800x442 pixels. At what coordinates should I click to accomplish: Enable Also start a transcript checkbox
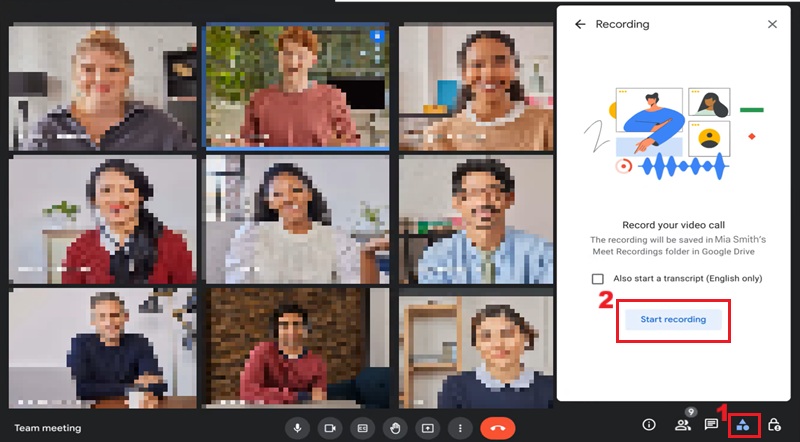[x=598, y=279]
